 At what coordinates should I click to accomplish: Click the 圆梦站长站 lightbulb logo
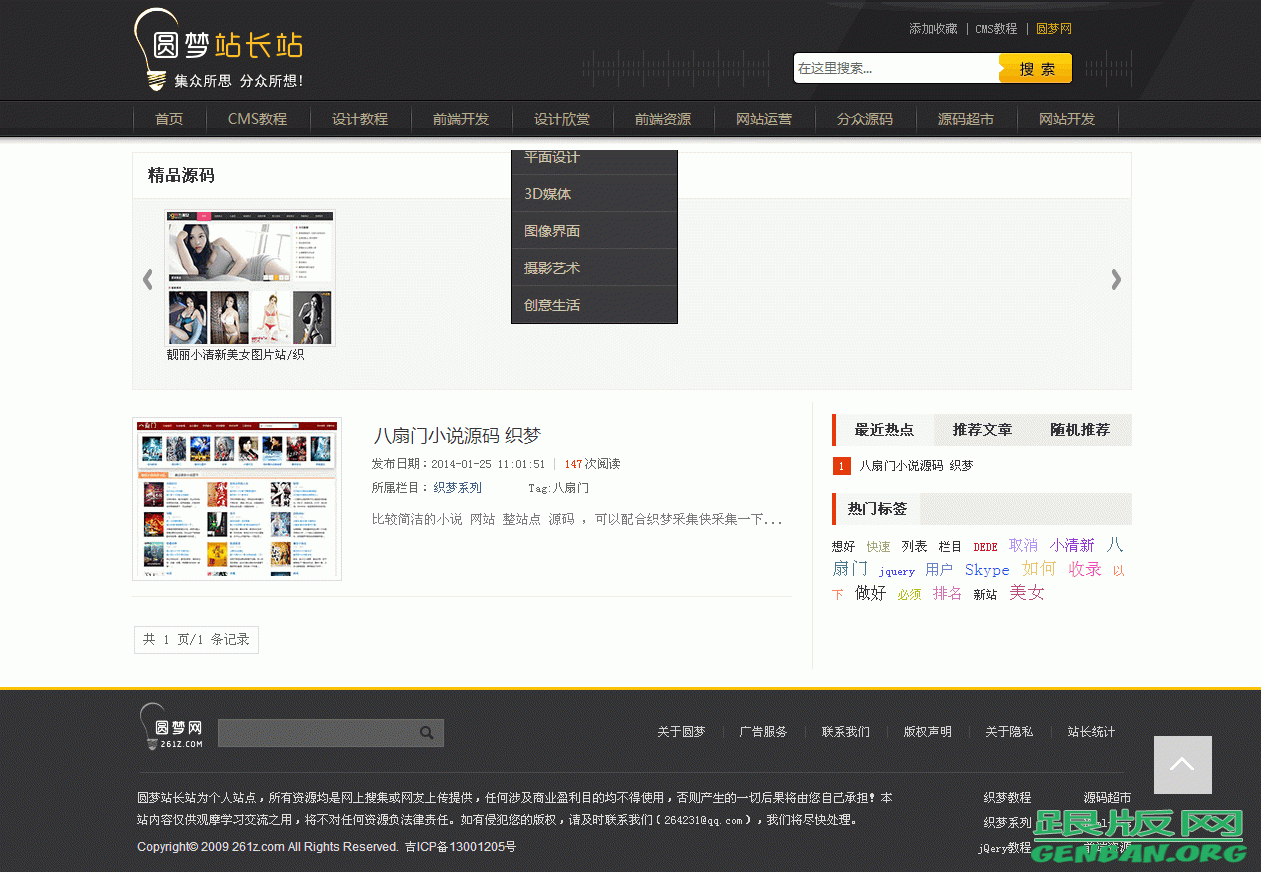pyautogui.click(x=218, y=49)
